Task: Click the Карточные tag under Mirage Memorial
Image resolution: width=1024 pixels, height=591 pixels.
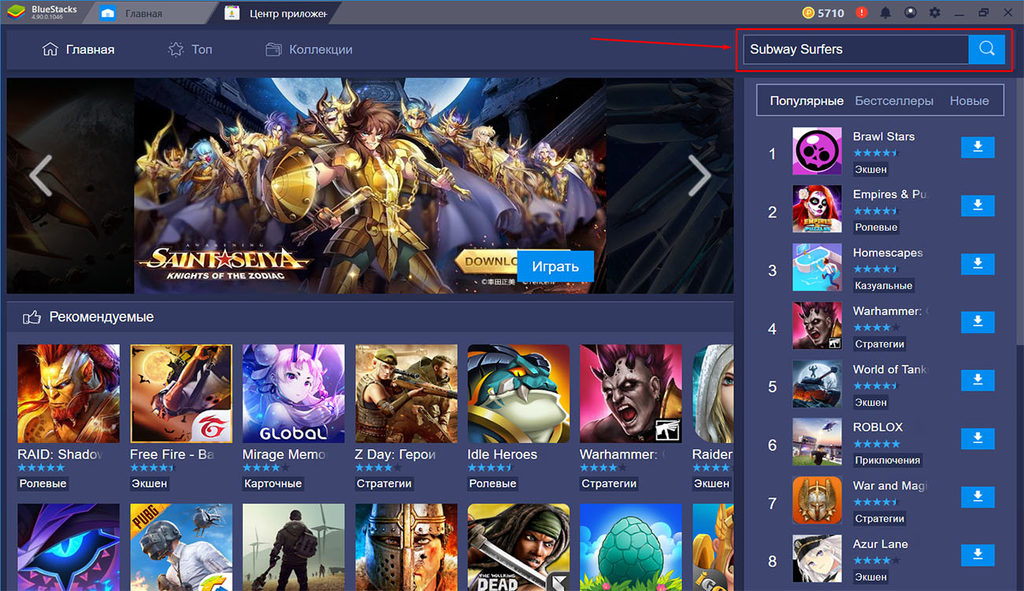Action: (x=273, y=483)
